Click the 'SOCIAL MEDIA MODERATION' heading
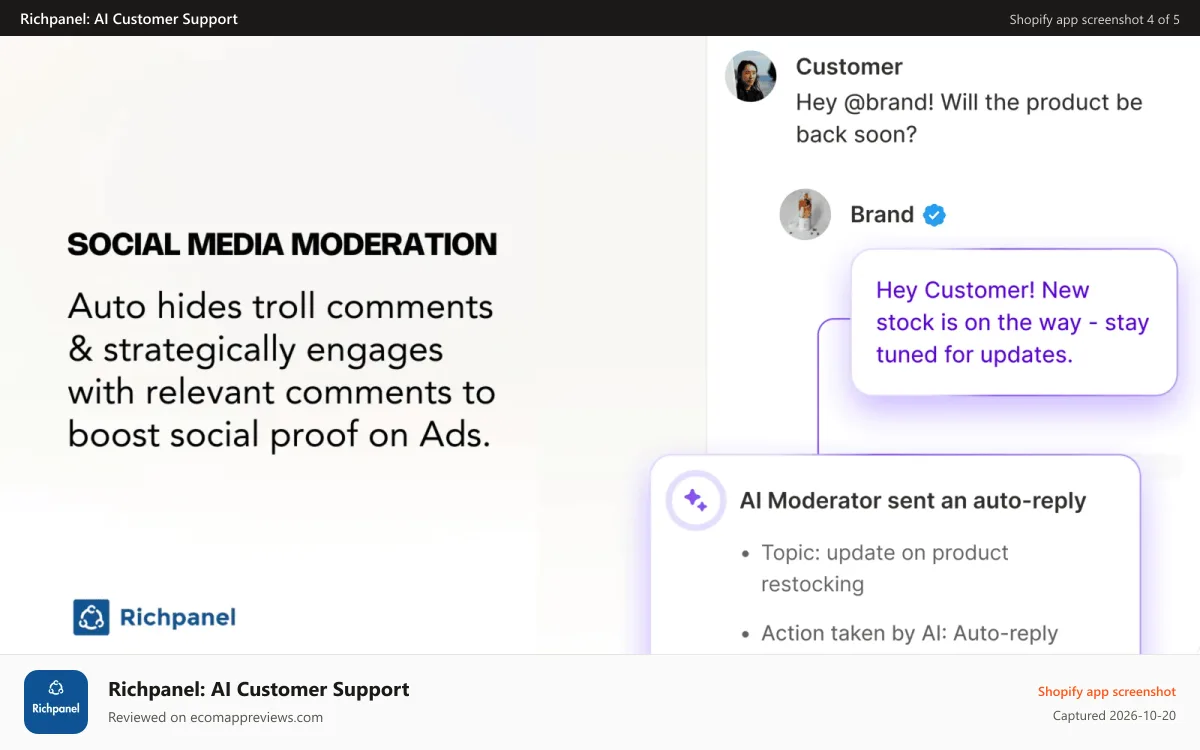 tap(282, 244)
